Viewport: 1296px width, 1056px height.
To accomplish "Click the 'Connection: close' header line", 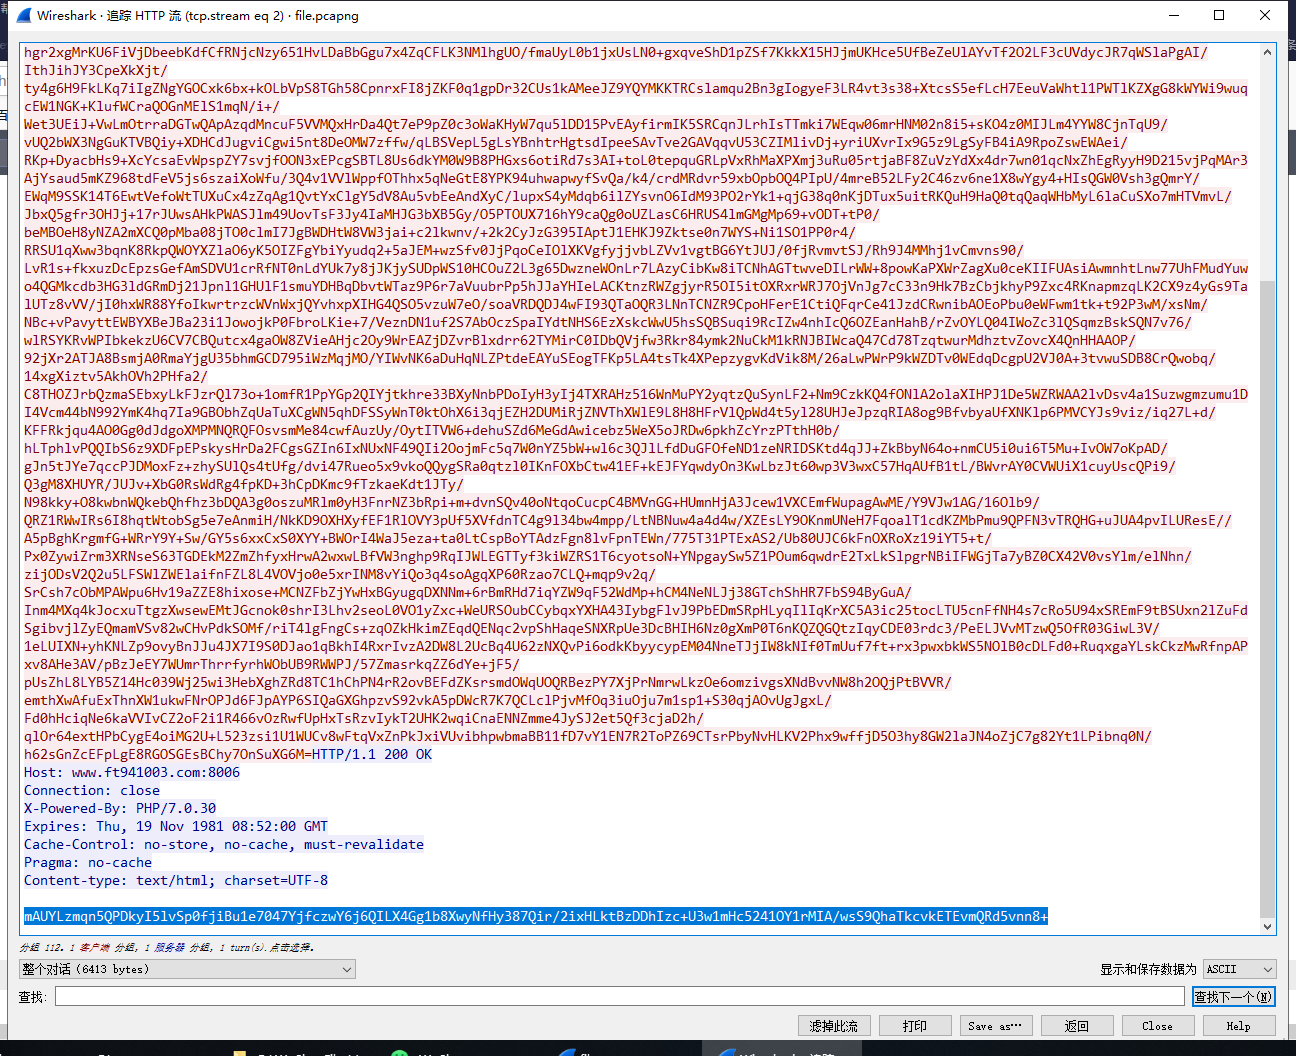I will pyautogui.click(x=92, y=790).
